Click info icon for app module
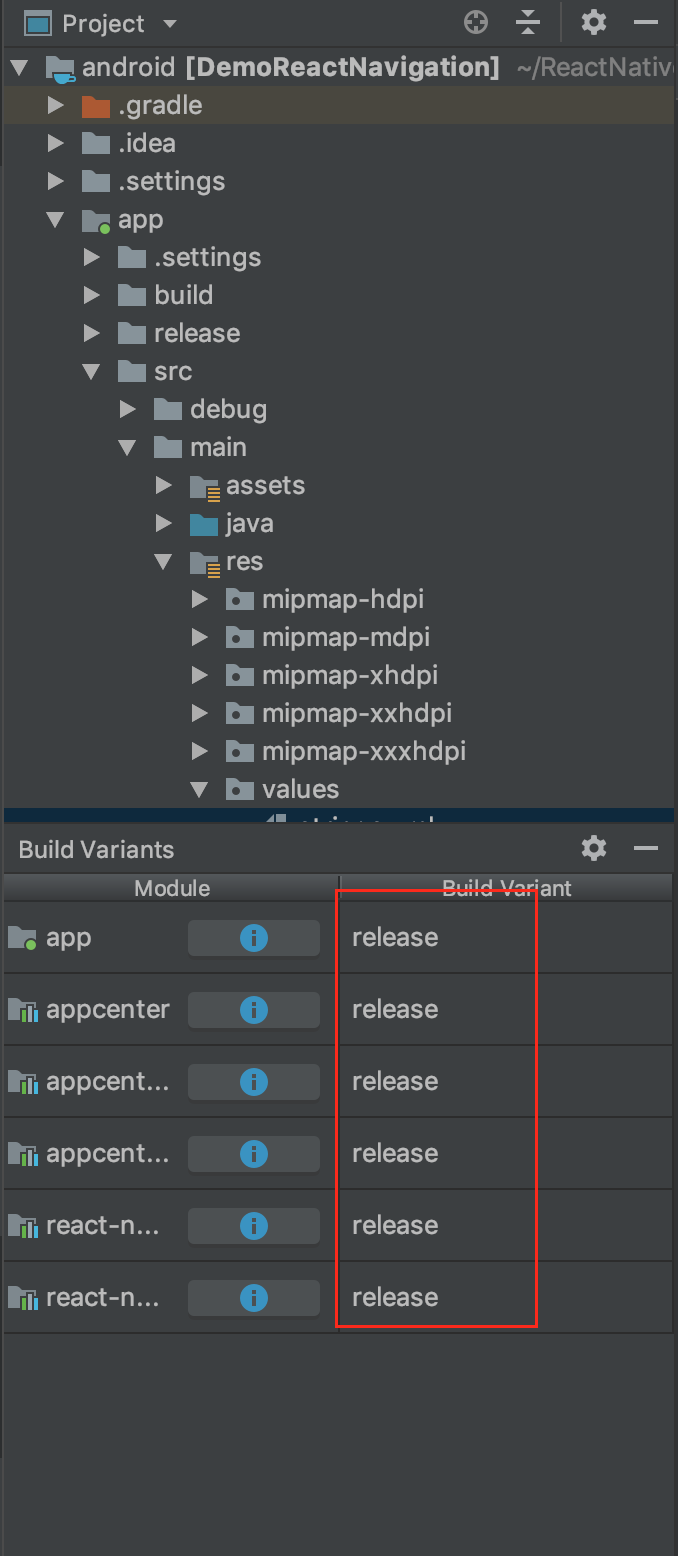The width and height of the screenshot is (678, 1556). (x=254, y=938)
